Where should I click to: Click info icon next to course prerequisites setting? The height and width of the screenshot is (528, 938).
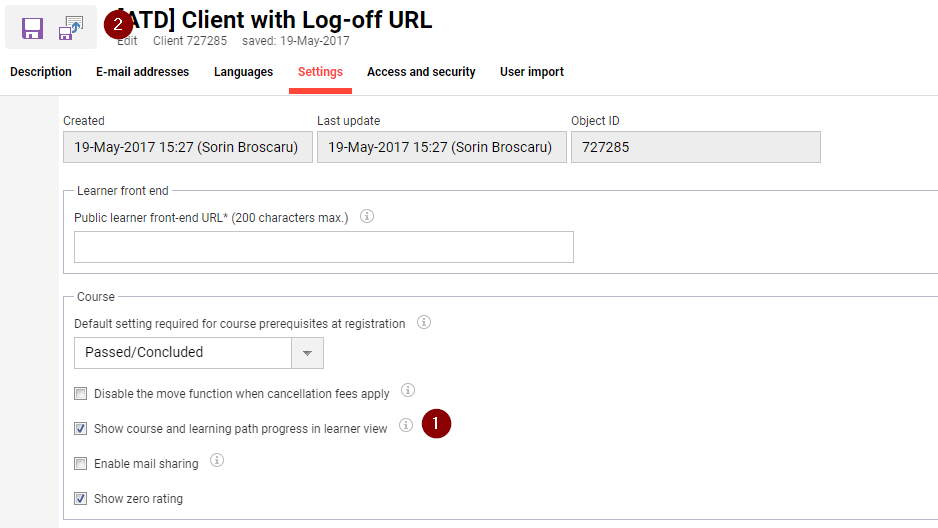(x=424, y=322)
